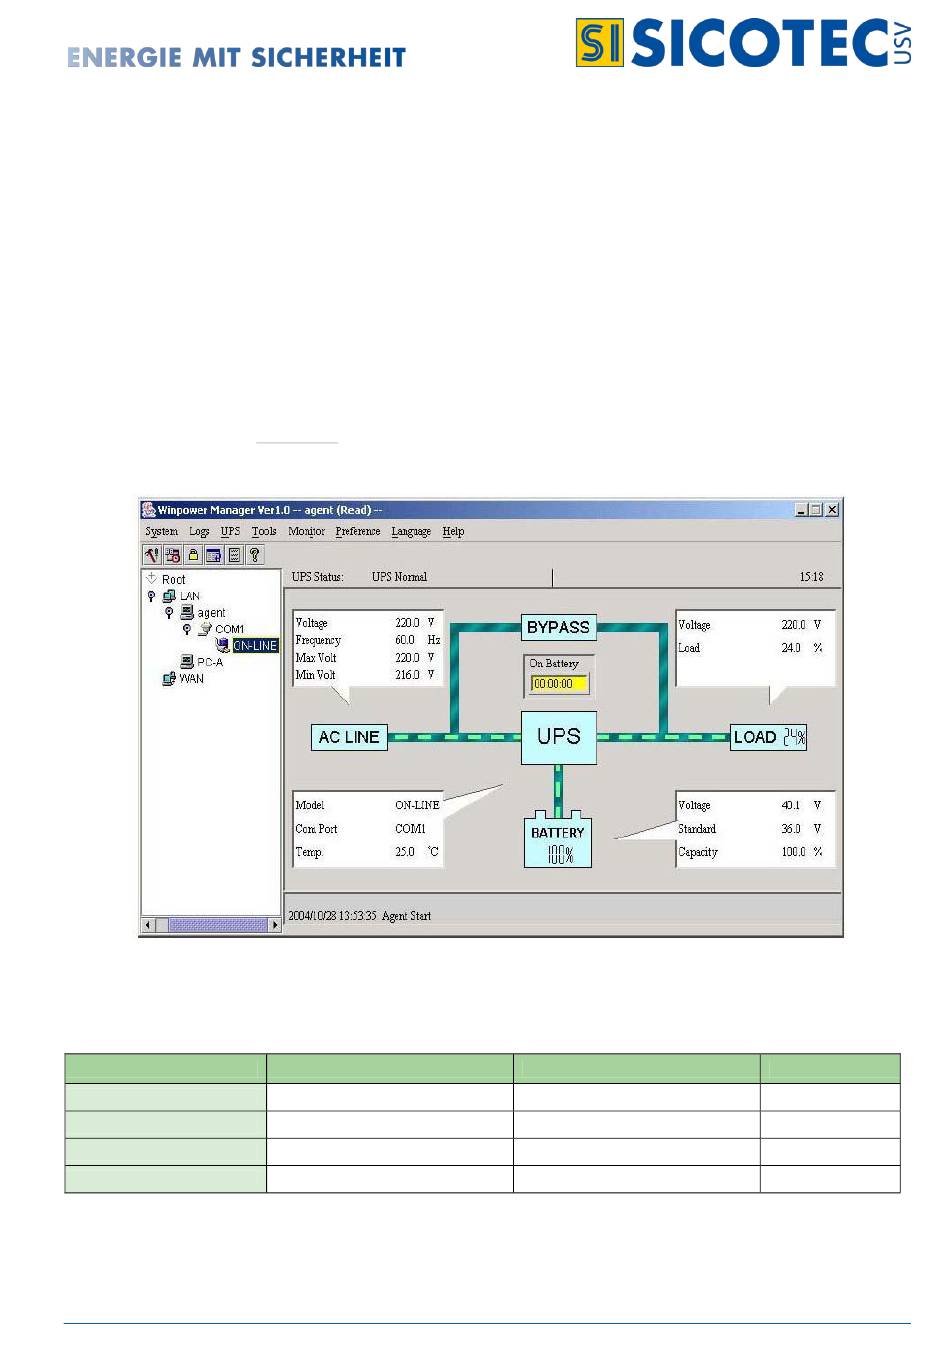Open the Monitor menu
The height and width of the screenshot is (1369, 950).
[307, 532]
